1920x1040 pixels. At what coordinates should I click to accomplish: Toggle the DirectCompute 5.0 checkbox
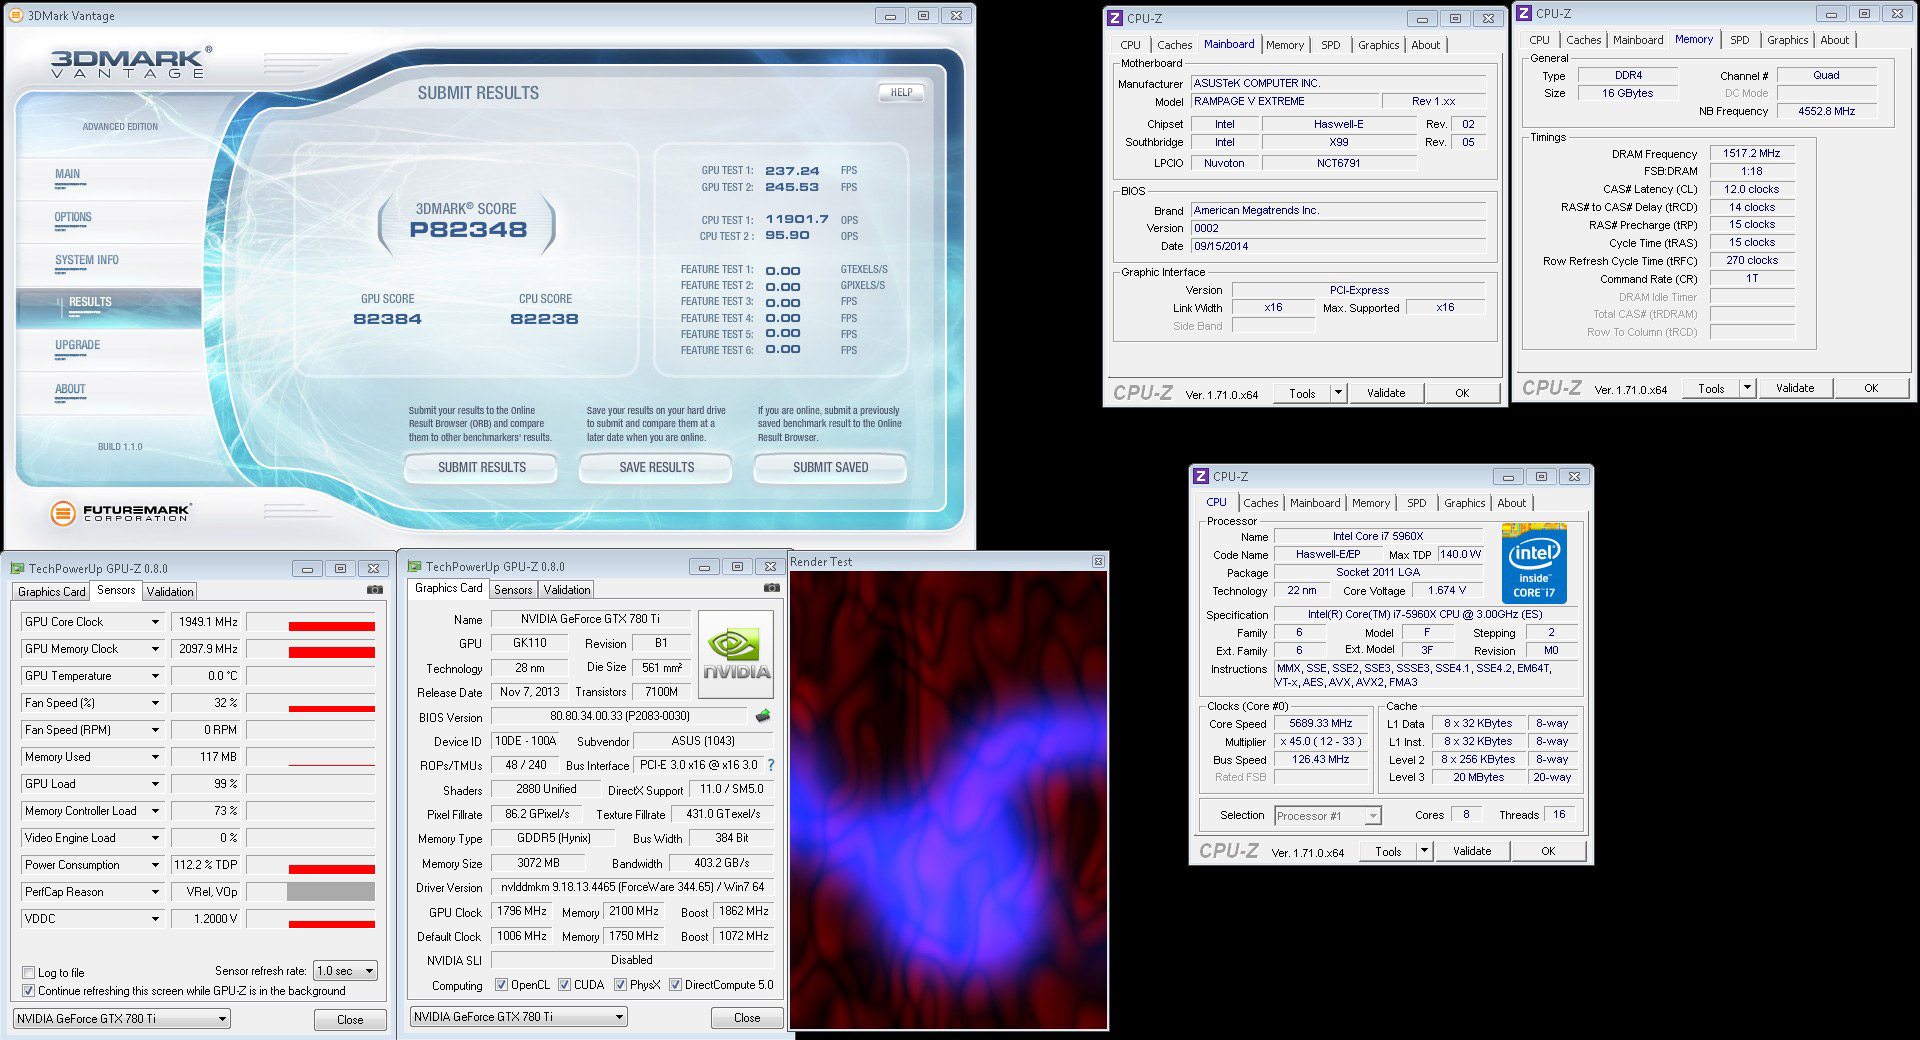676,985
